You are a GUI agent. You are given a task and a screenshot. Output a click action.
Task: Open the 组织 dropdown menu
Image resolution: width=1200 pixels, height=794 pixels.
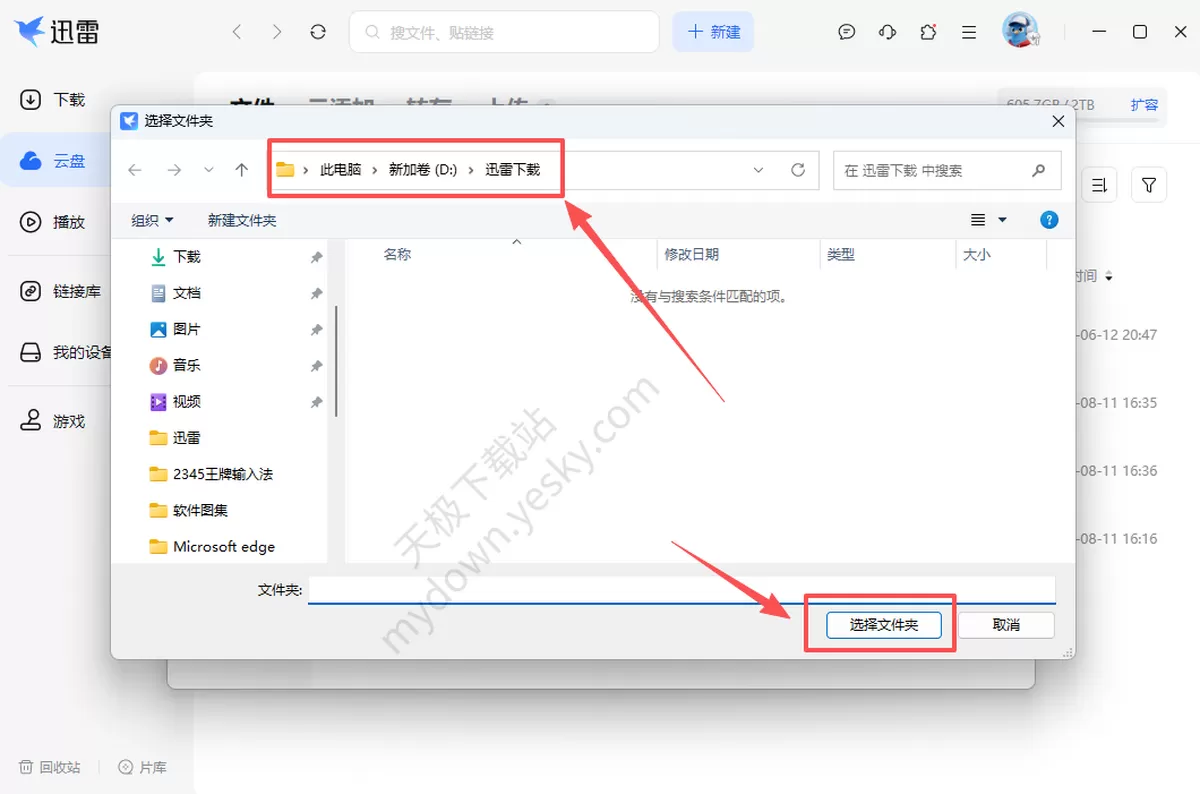152,220
